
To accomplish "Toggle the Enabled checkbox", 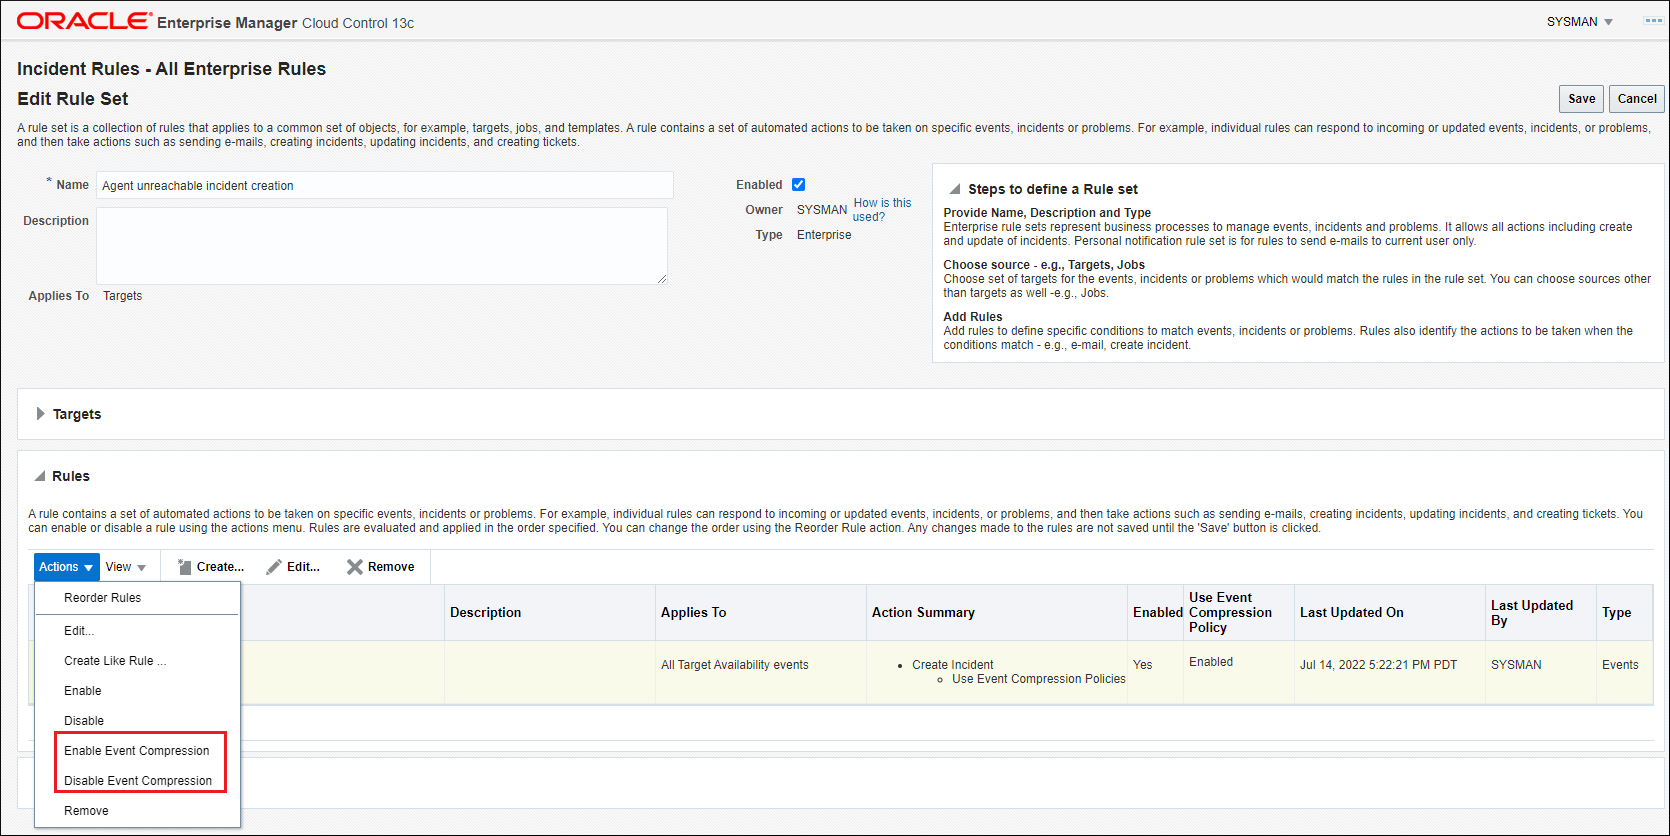I will tap(798, 184).
